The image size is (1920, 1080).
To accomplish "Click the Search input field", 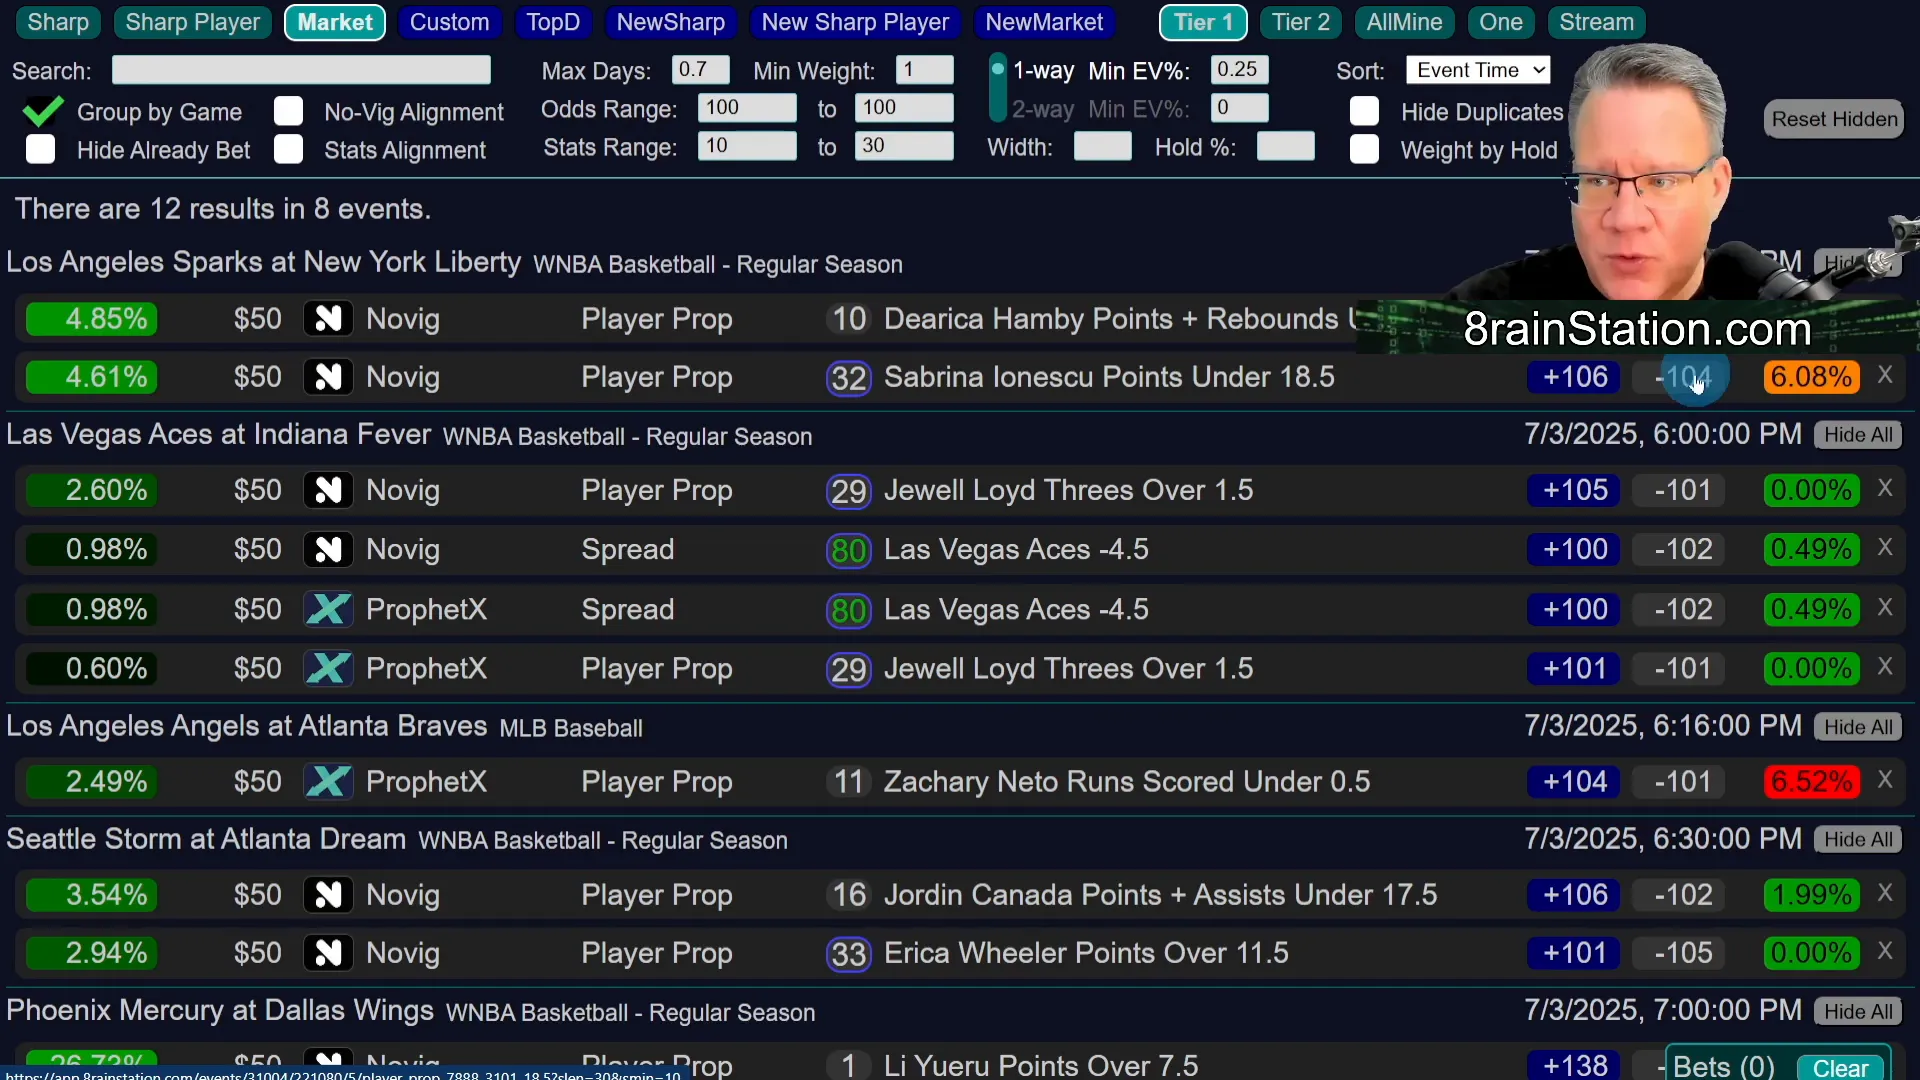I will [x=301, y=70].
